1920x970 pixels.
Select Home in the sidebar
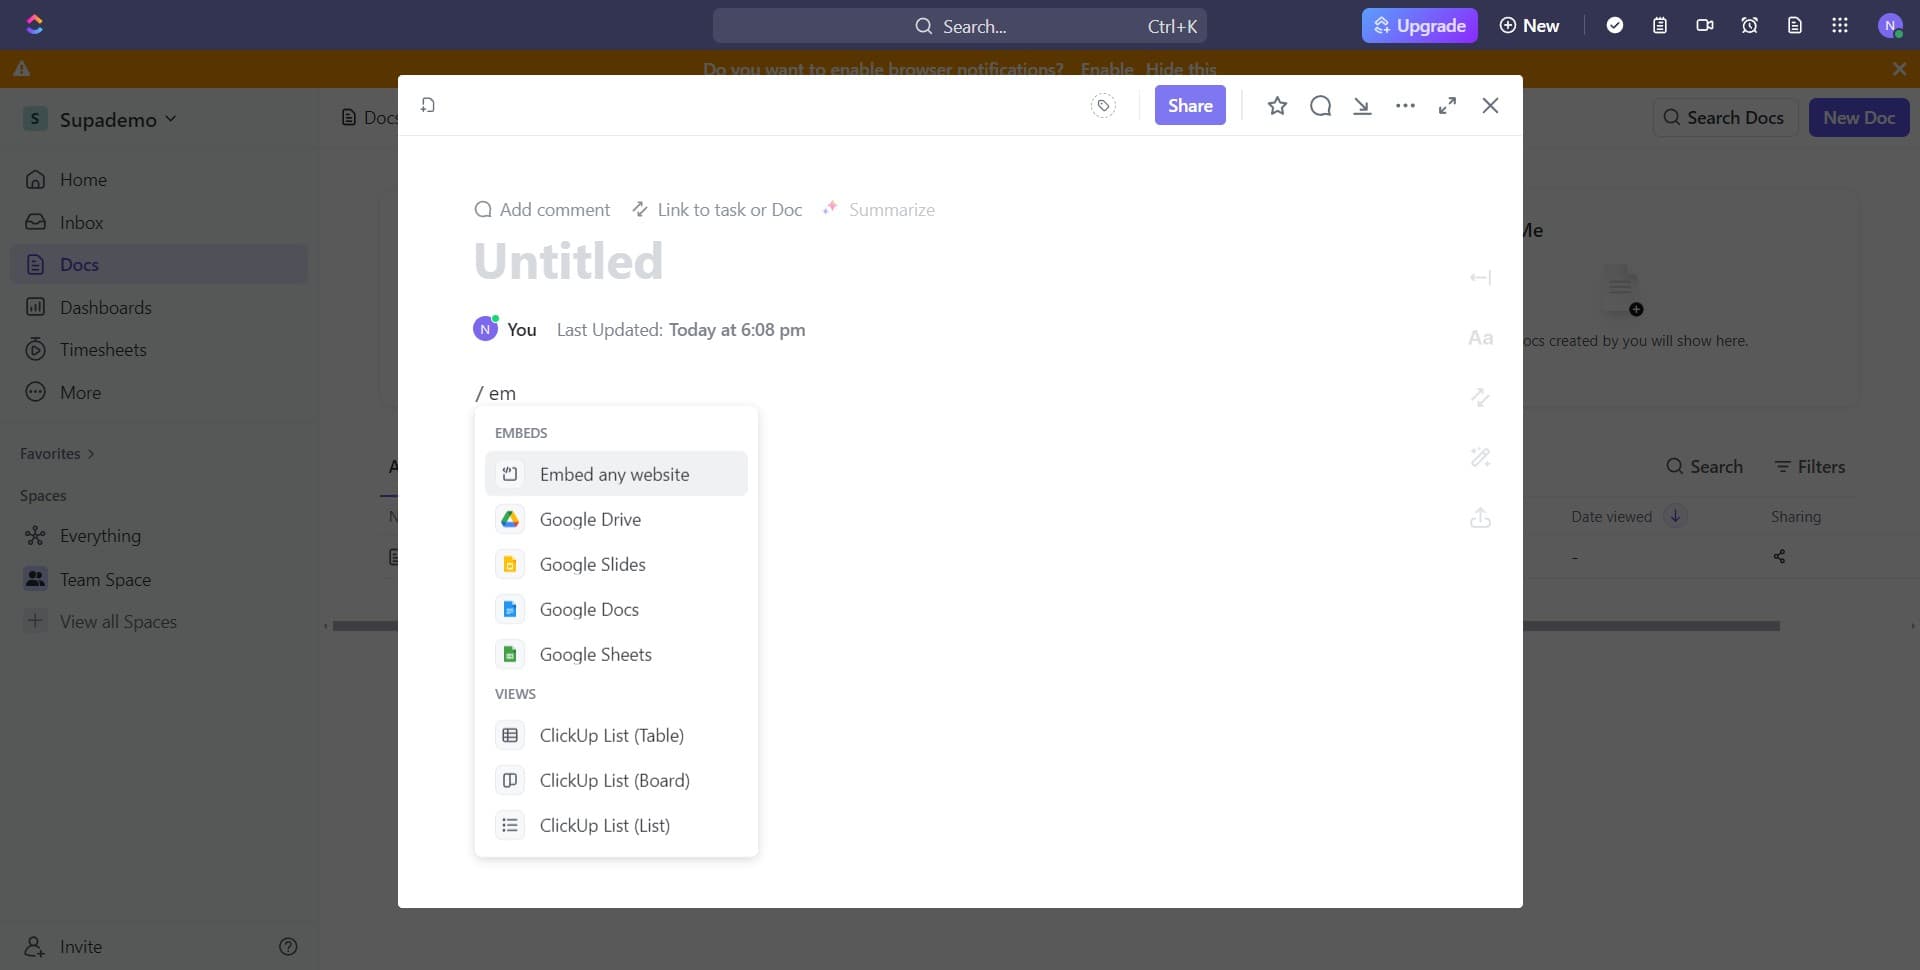point(85,179)
